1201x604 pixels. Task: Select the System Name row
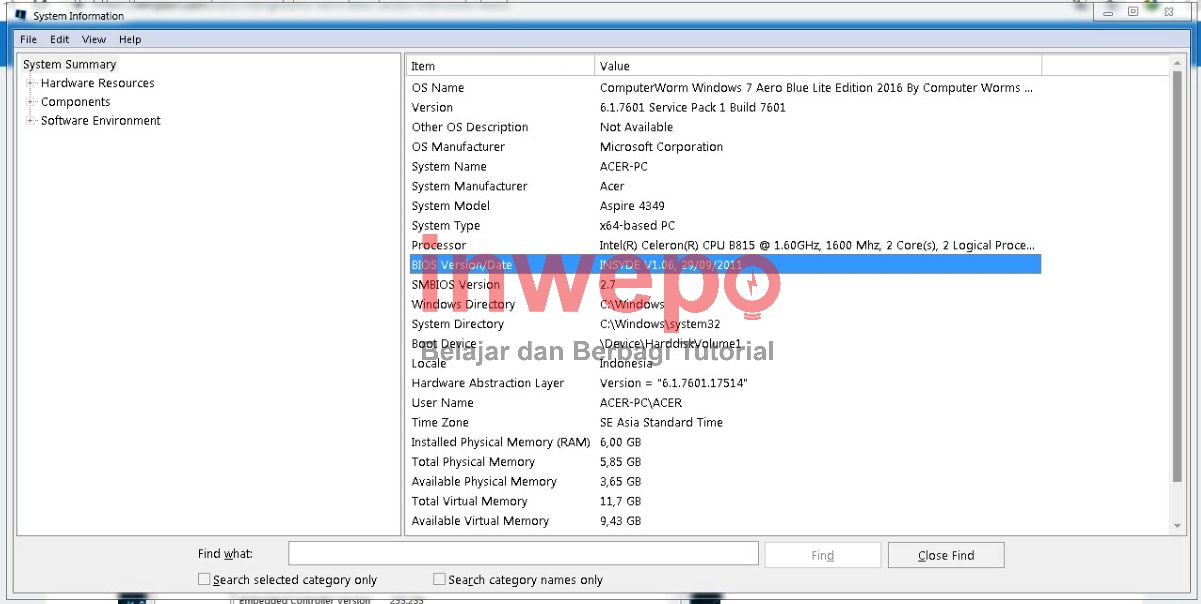pyautogui.click(x=724, y=167)
